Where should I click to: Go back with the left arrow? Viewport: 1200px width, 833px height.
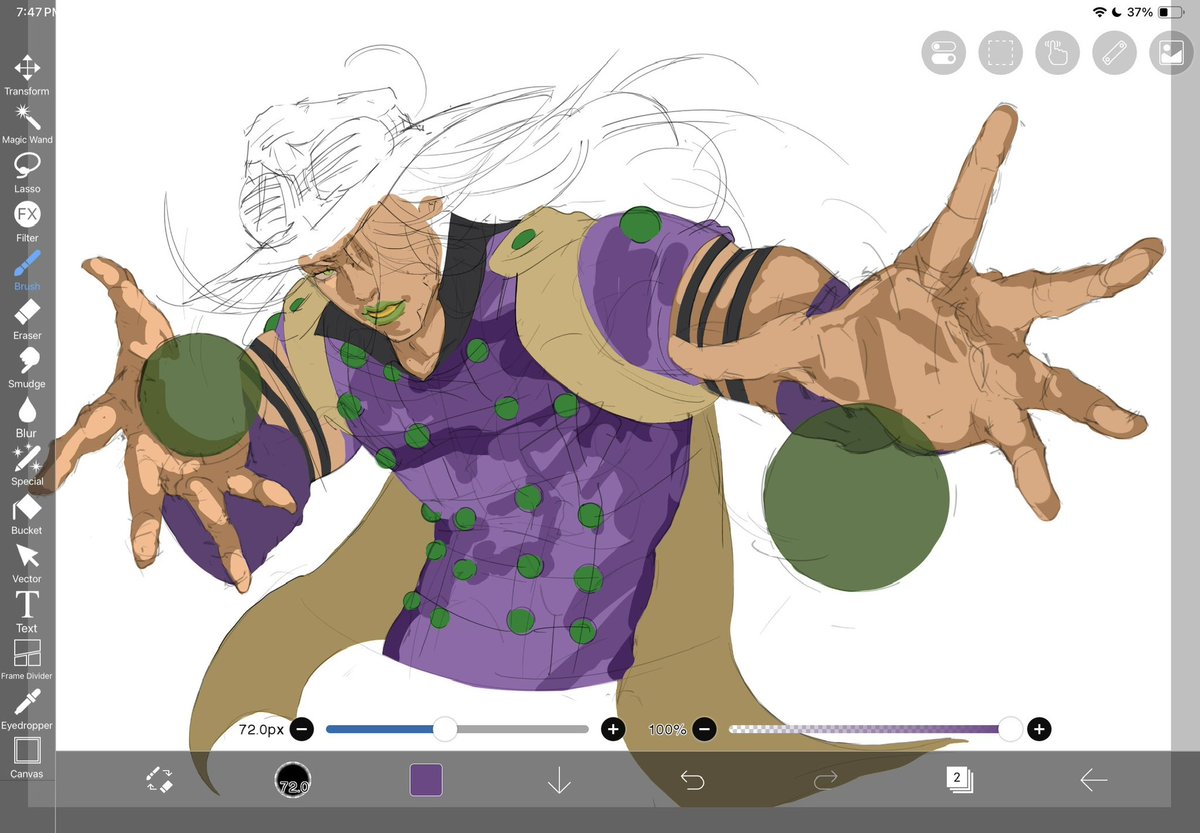pos(1093,780)
